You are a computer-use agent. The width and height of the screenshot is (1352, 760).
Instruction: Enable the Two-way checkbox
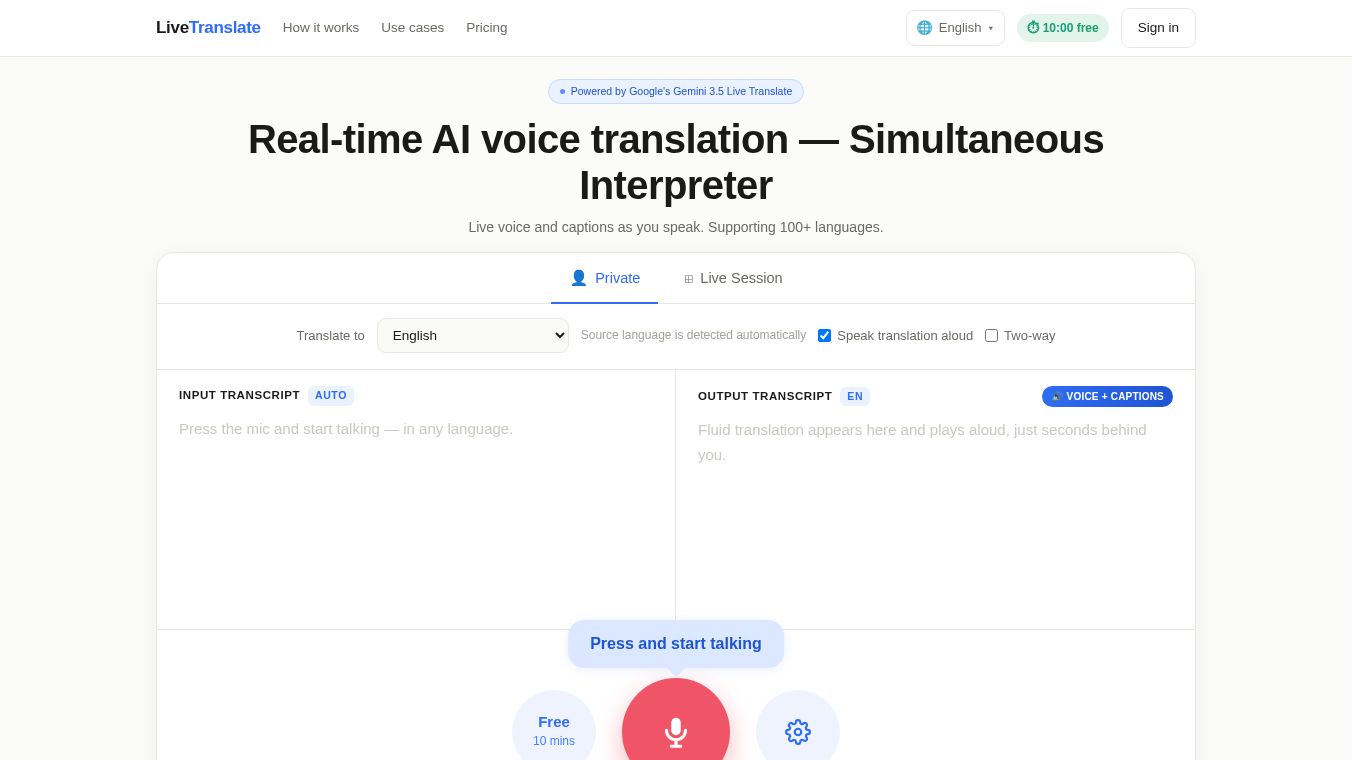991,336
